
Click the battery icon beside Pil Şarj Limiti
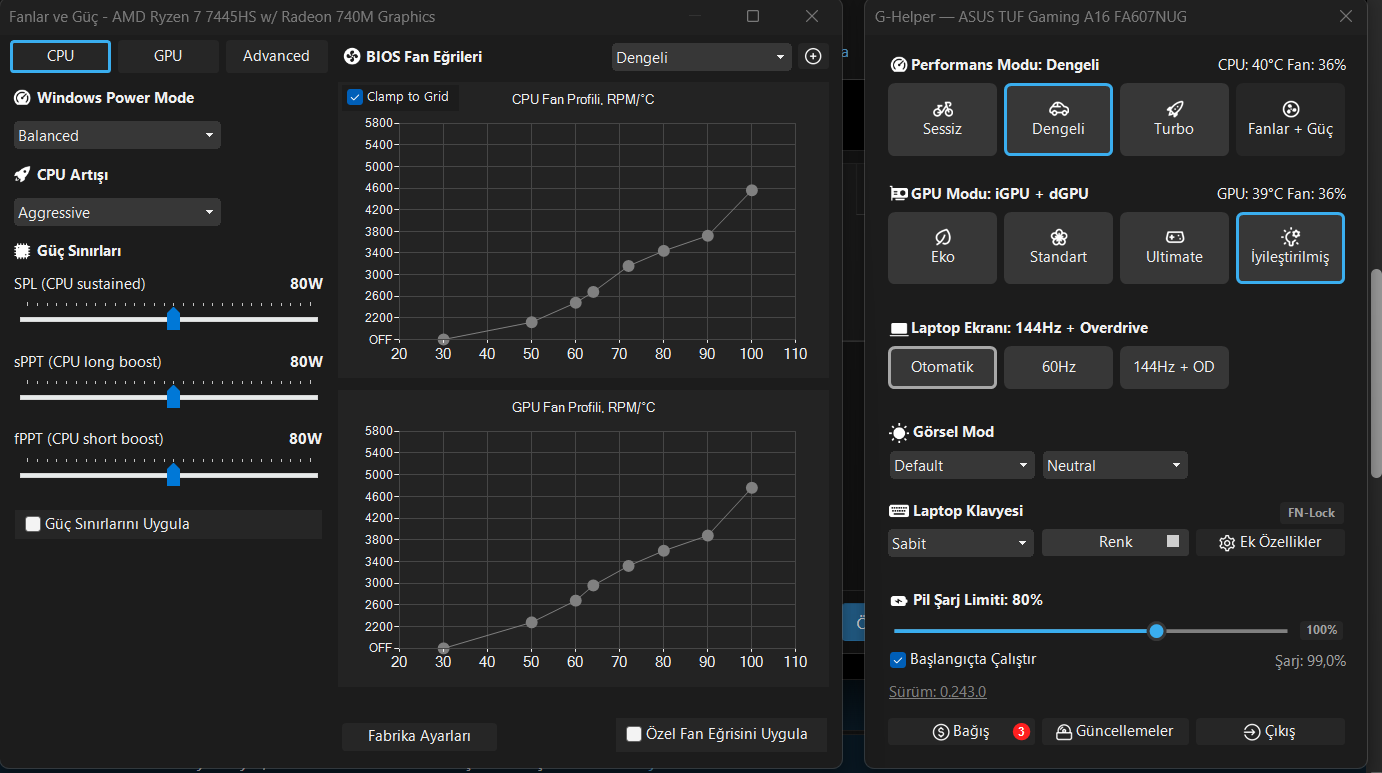coord(899,600)
